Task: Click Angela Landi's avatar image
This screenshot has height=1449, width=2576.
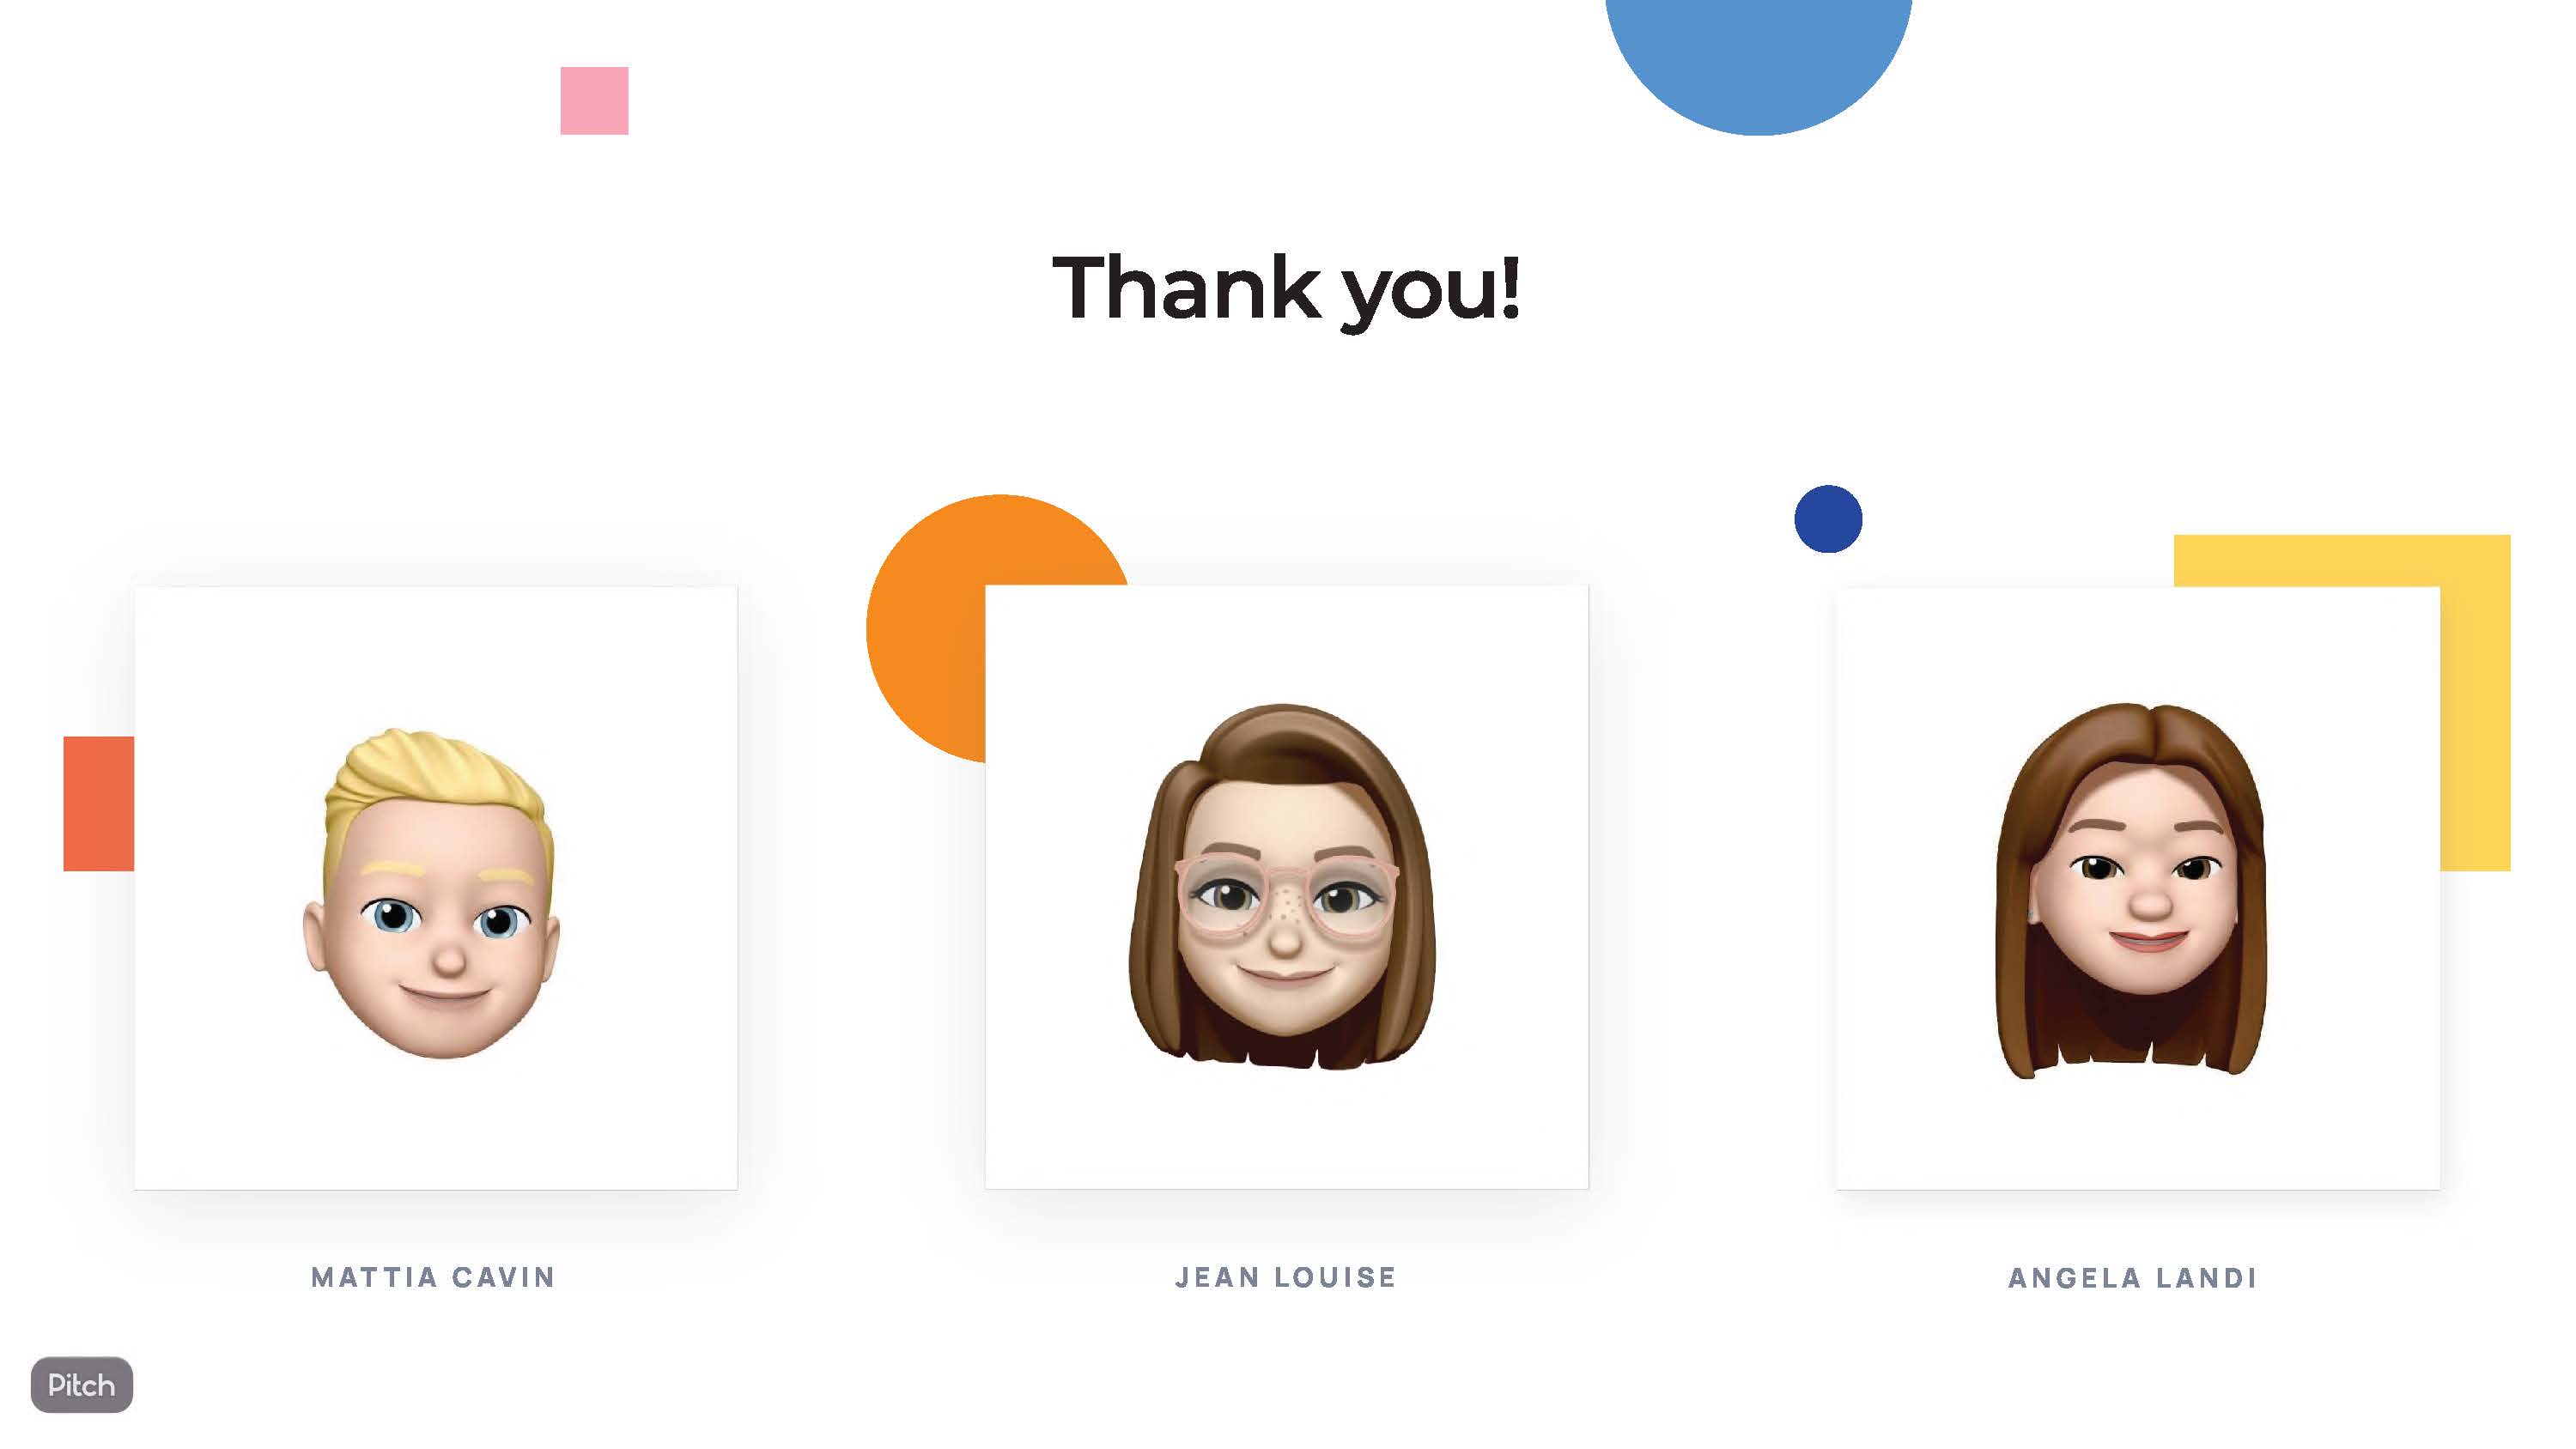Action: (x=2131, y=890)
